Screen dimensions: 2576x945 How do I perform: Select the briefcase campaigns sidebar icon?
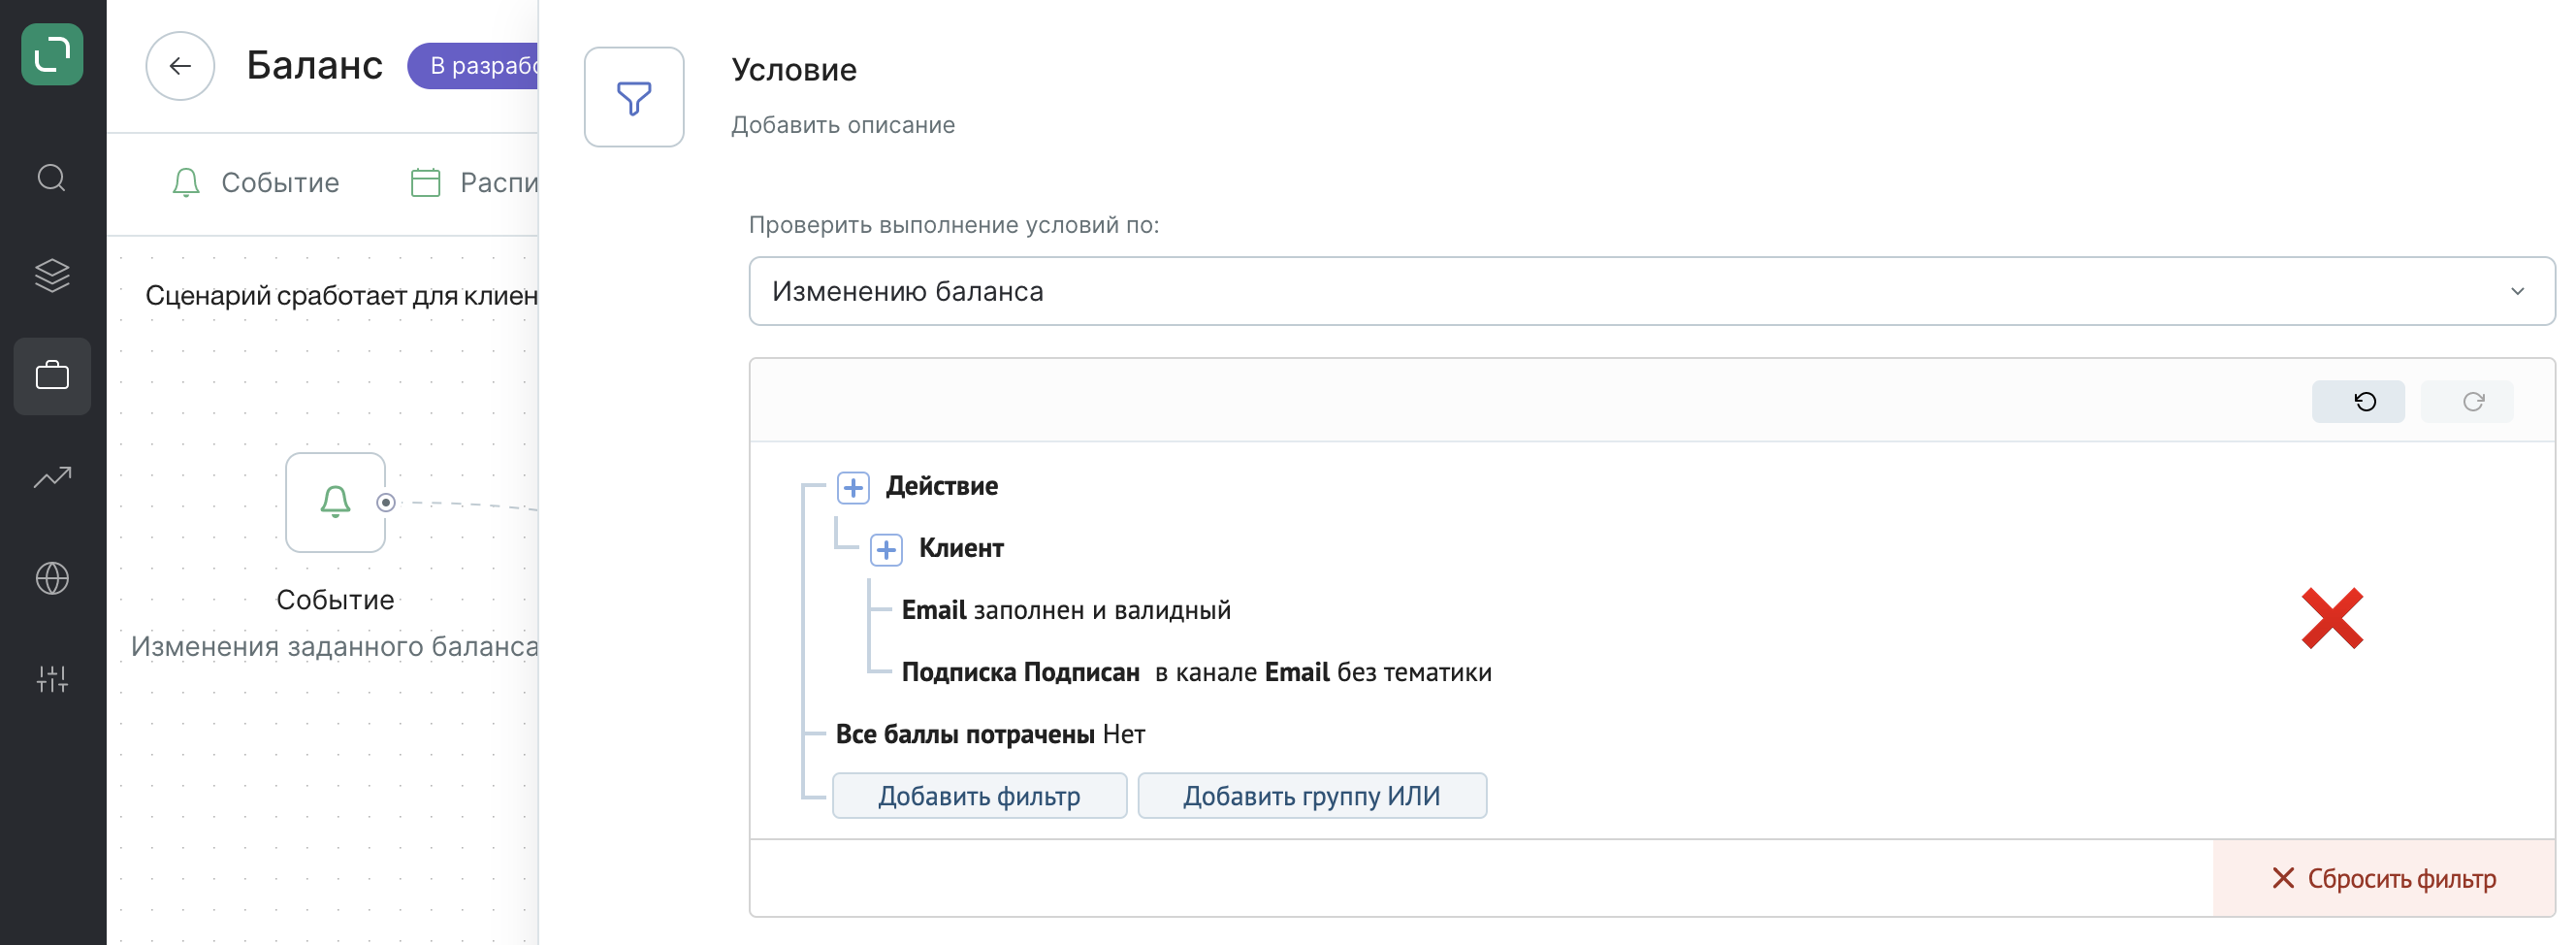[52, 376]
